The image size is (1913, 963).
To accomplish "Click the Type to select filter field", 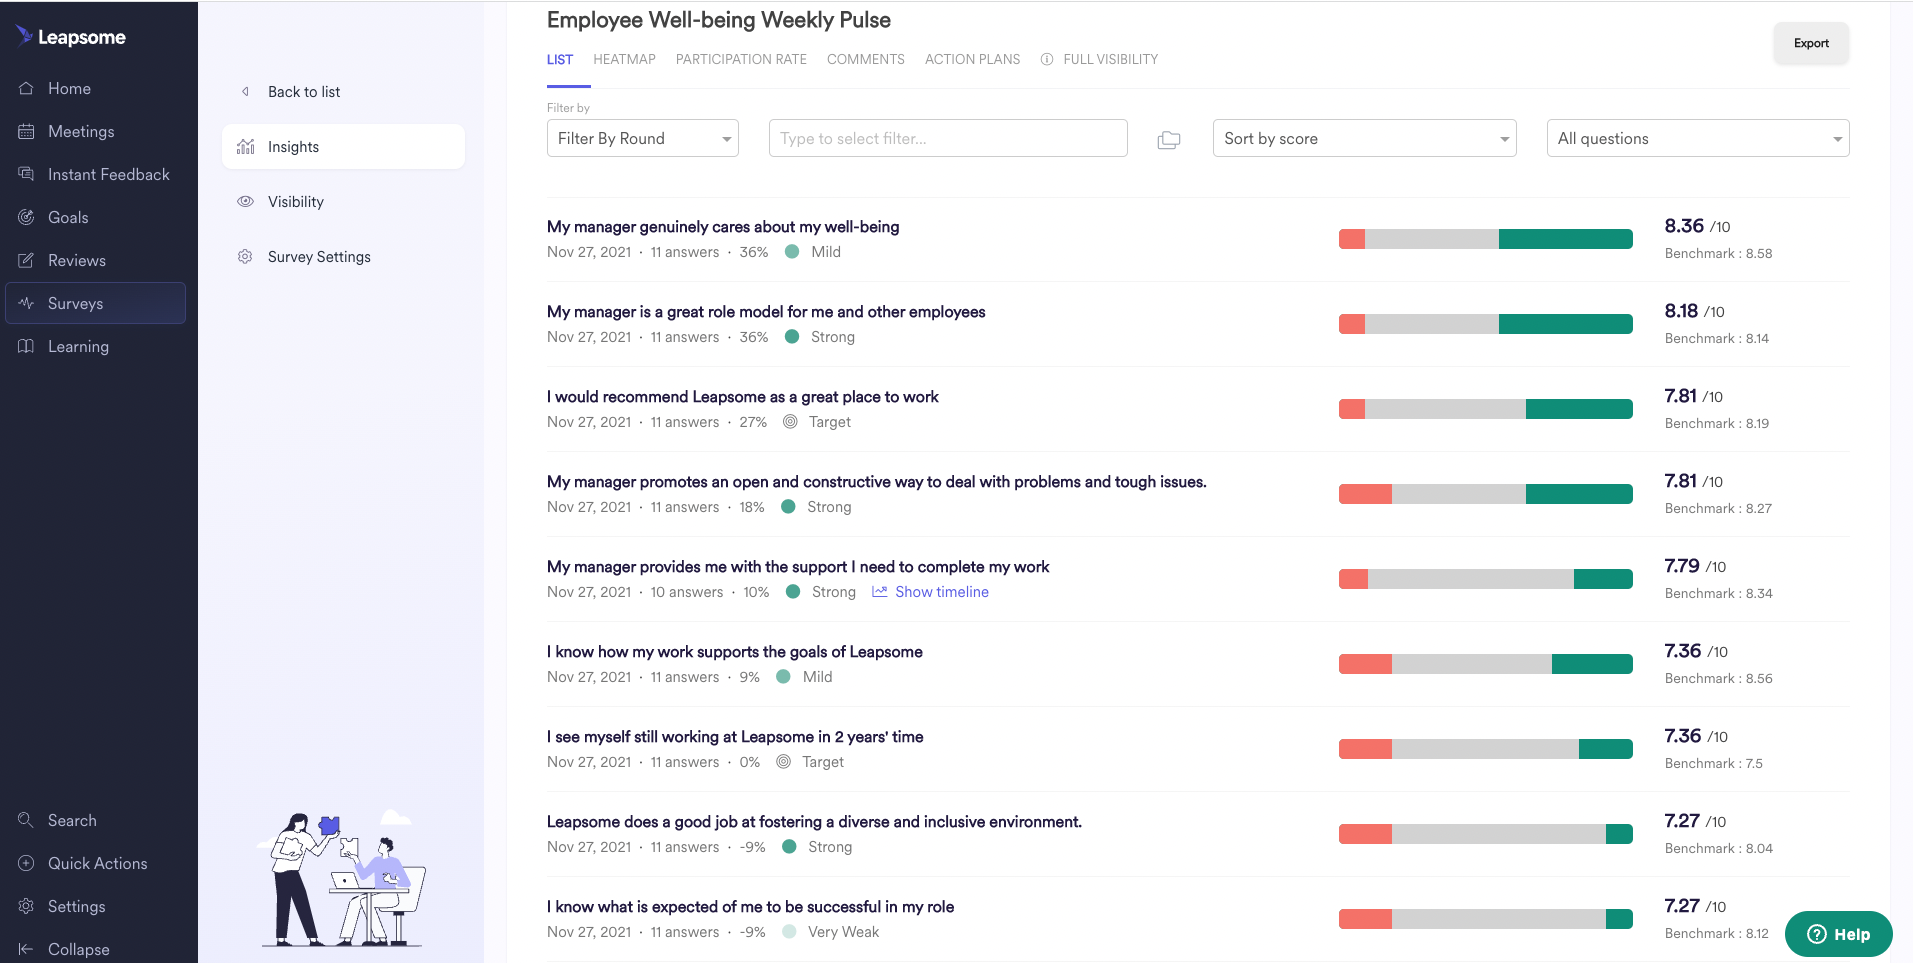I will (x=948, y=138).
